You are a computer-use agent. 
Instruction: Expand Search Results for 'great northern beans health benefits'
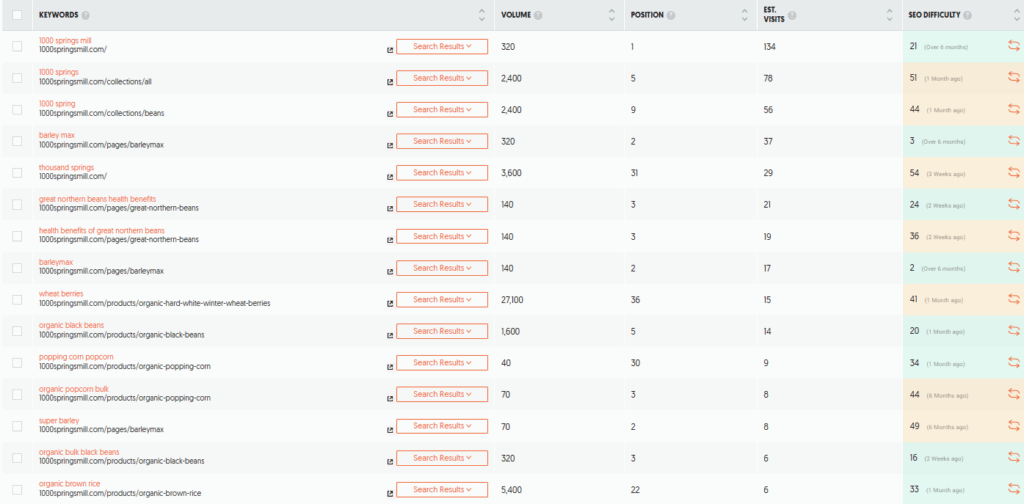pyautogui.click(x=442, y=204)
